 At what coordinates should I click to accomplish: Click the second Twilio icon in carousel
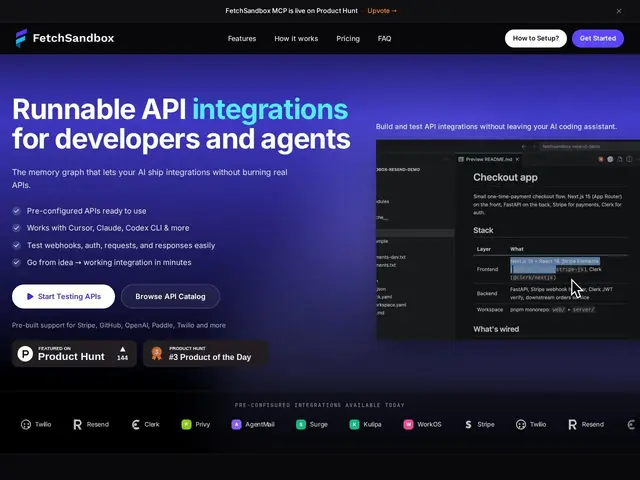click(x=521, y=424)
